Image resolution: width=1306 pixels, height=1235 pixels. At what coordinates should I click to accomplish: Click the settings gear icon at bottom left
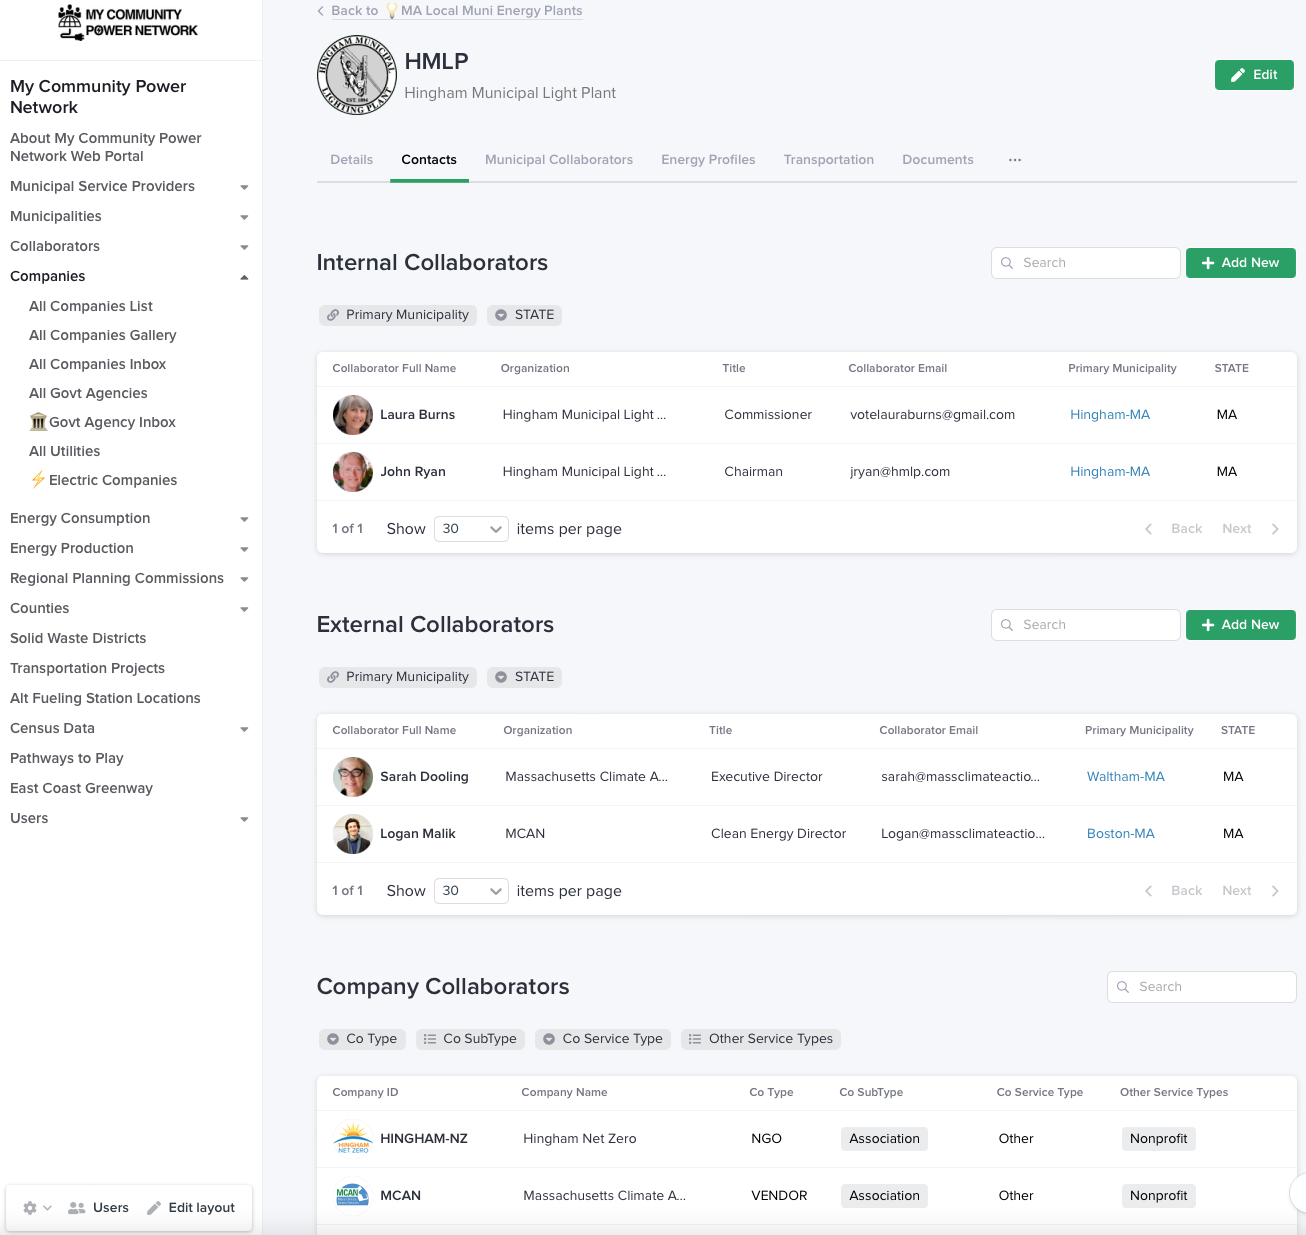pyautogui.click(x=30, y=1208)
